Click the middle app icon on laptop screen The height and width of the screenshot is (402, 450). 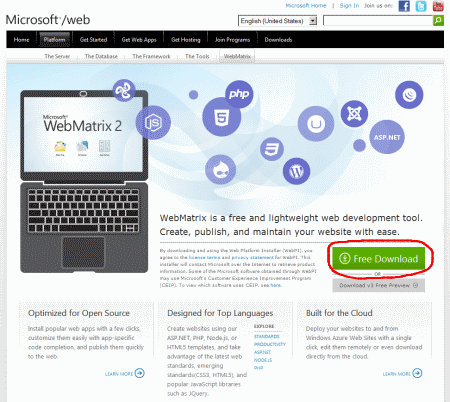[x=82, y=147]
